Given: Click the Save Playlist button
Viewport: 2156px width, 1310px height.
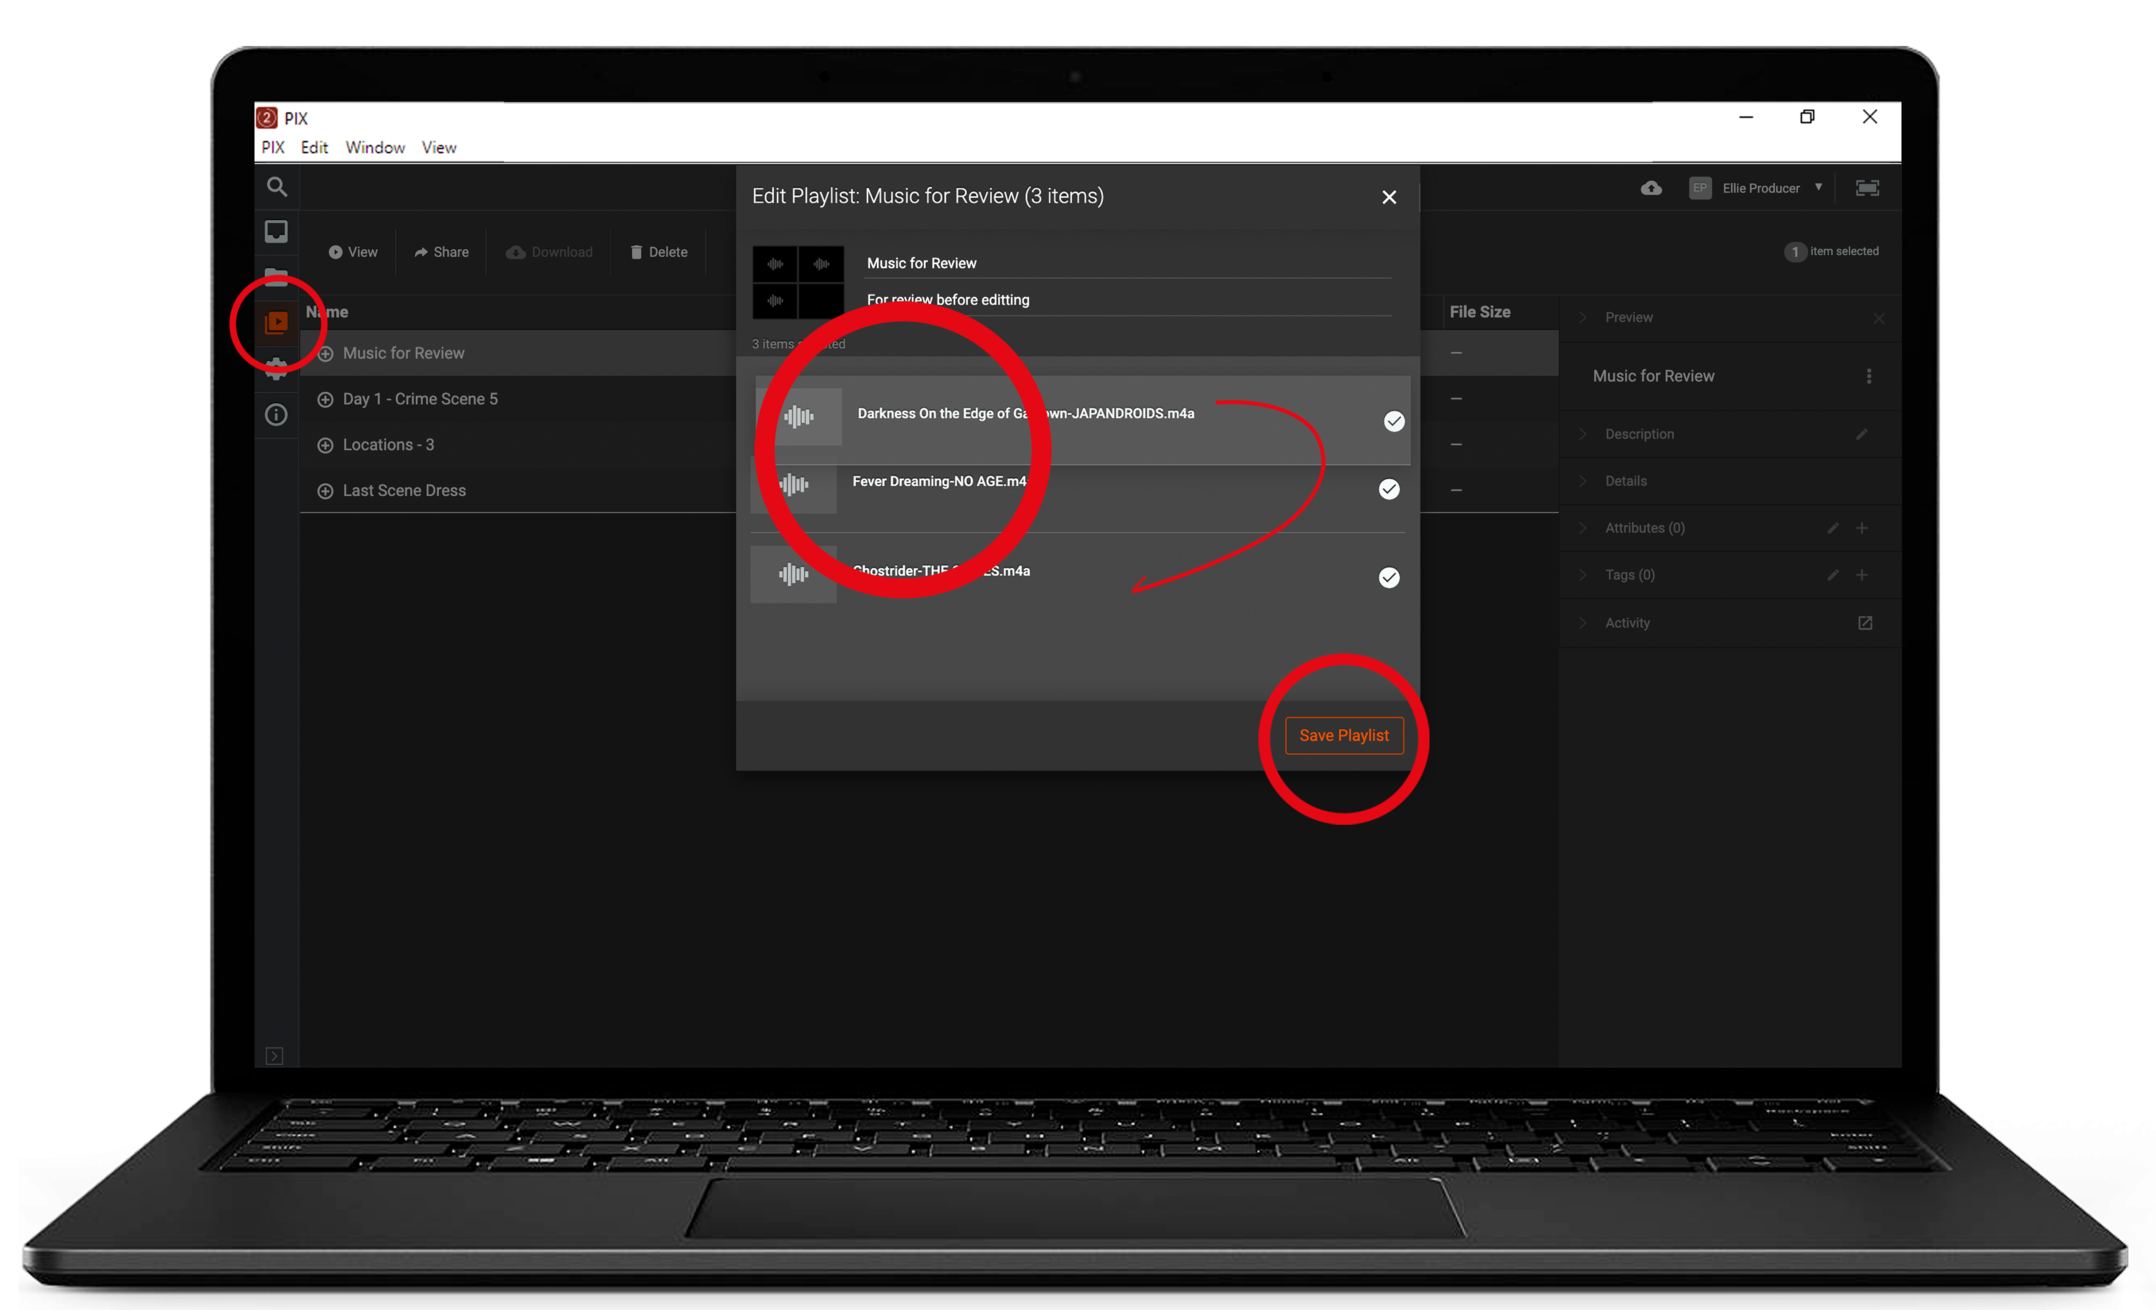Looking at the screenshot, I should 1343,736.
